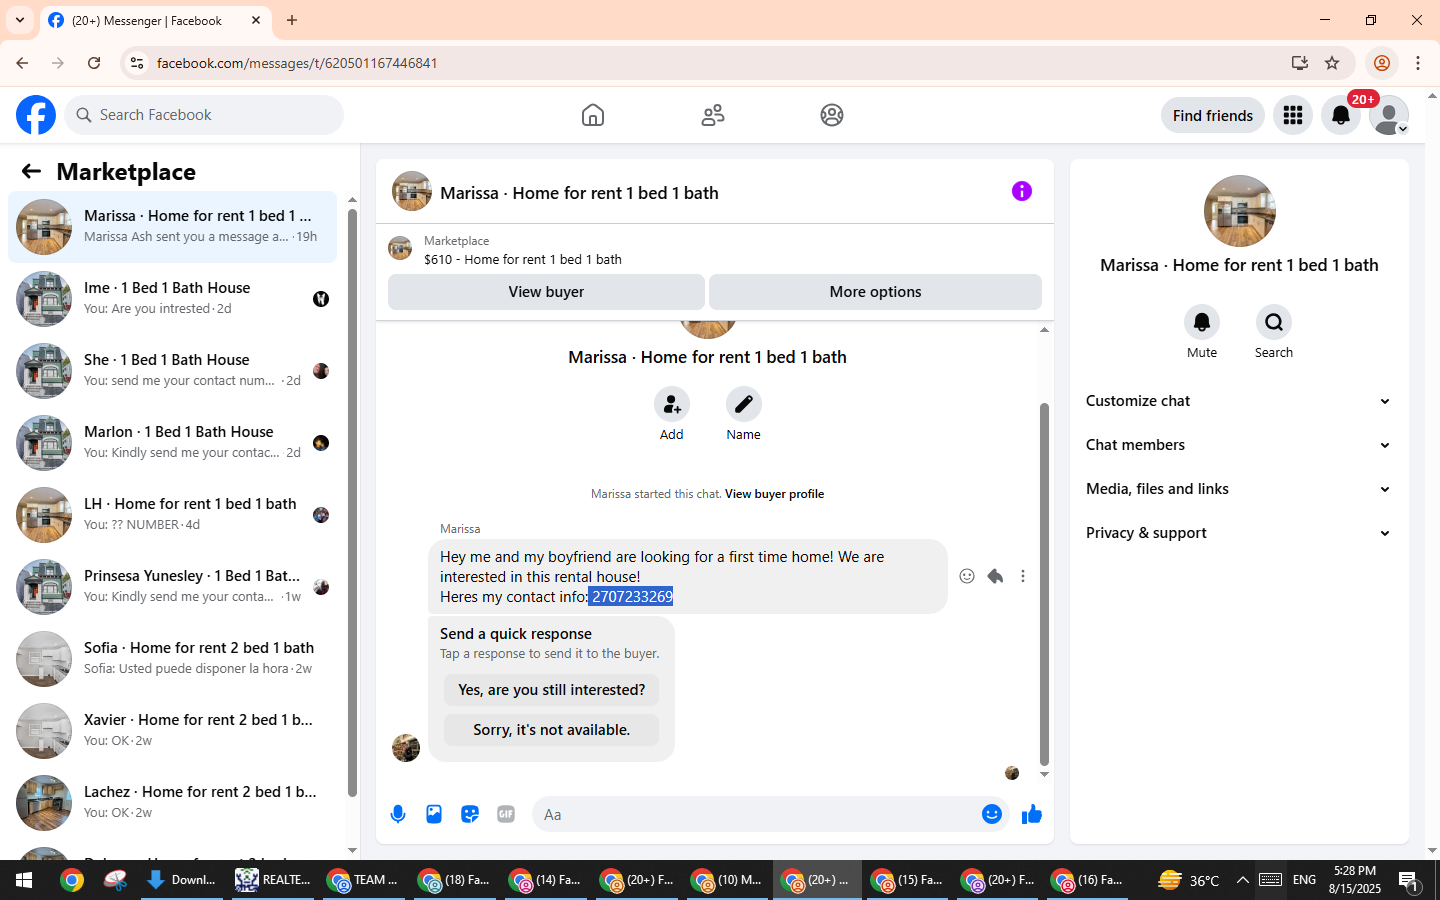Open the Friends icon in top navigation
This screenshot has height=900, width=1440.
[x=713, y=115]
